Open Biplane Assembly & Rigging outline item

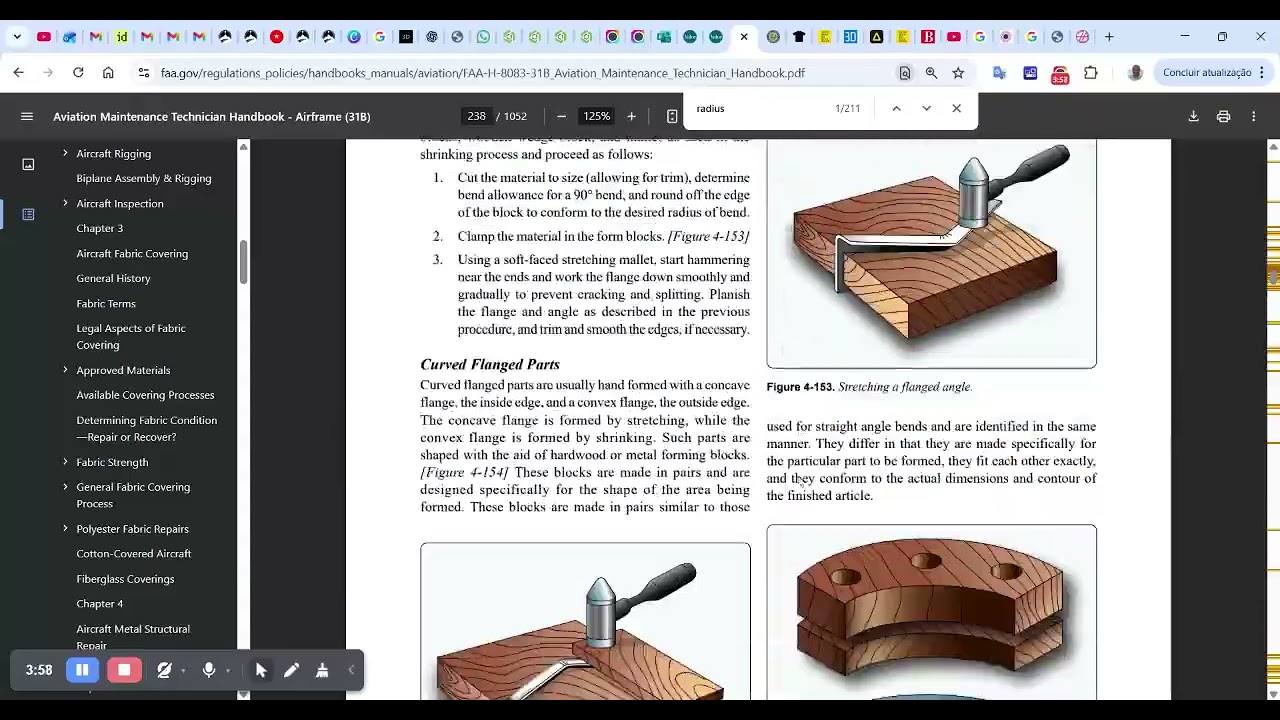pyautogui.click(x=144, y=178)
